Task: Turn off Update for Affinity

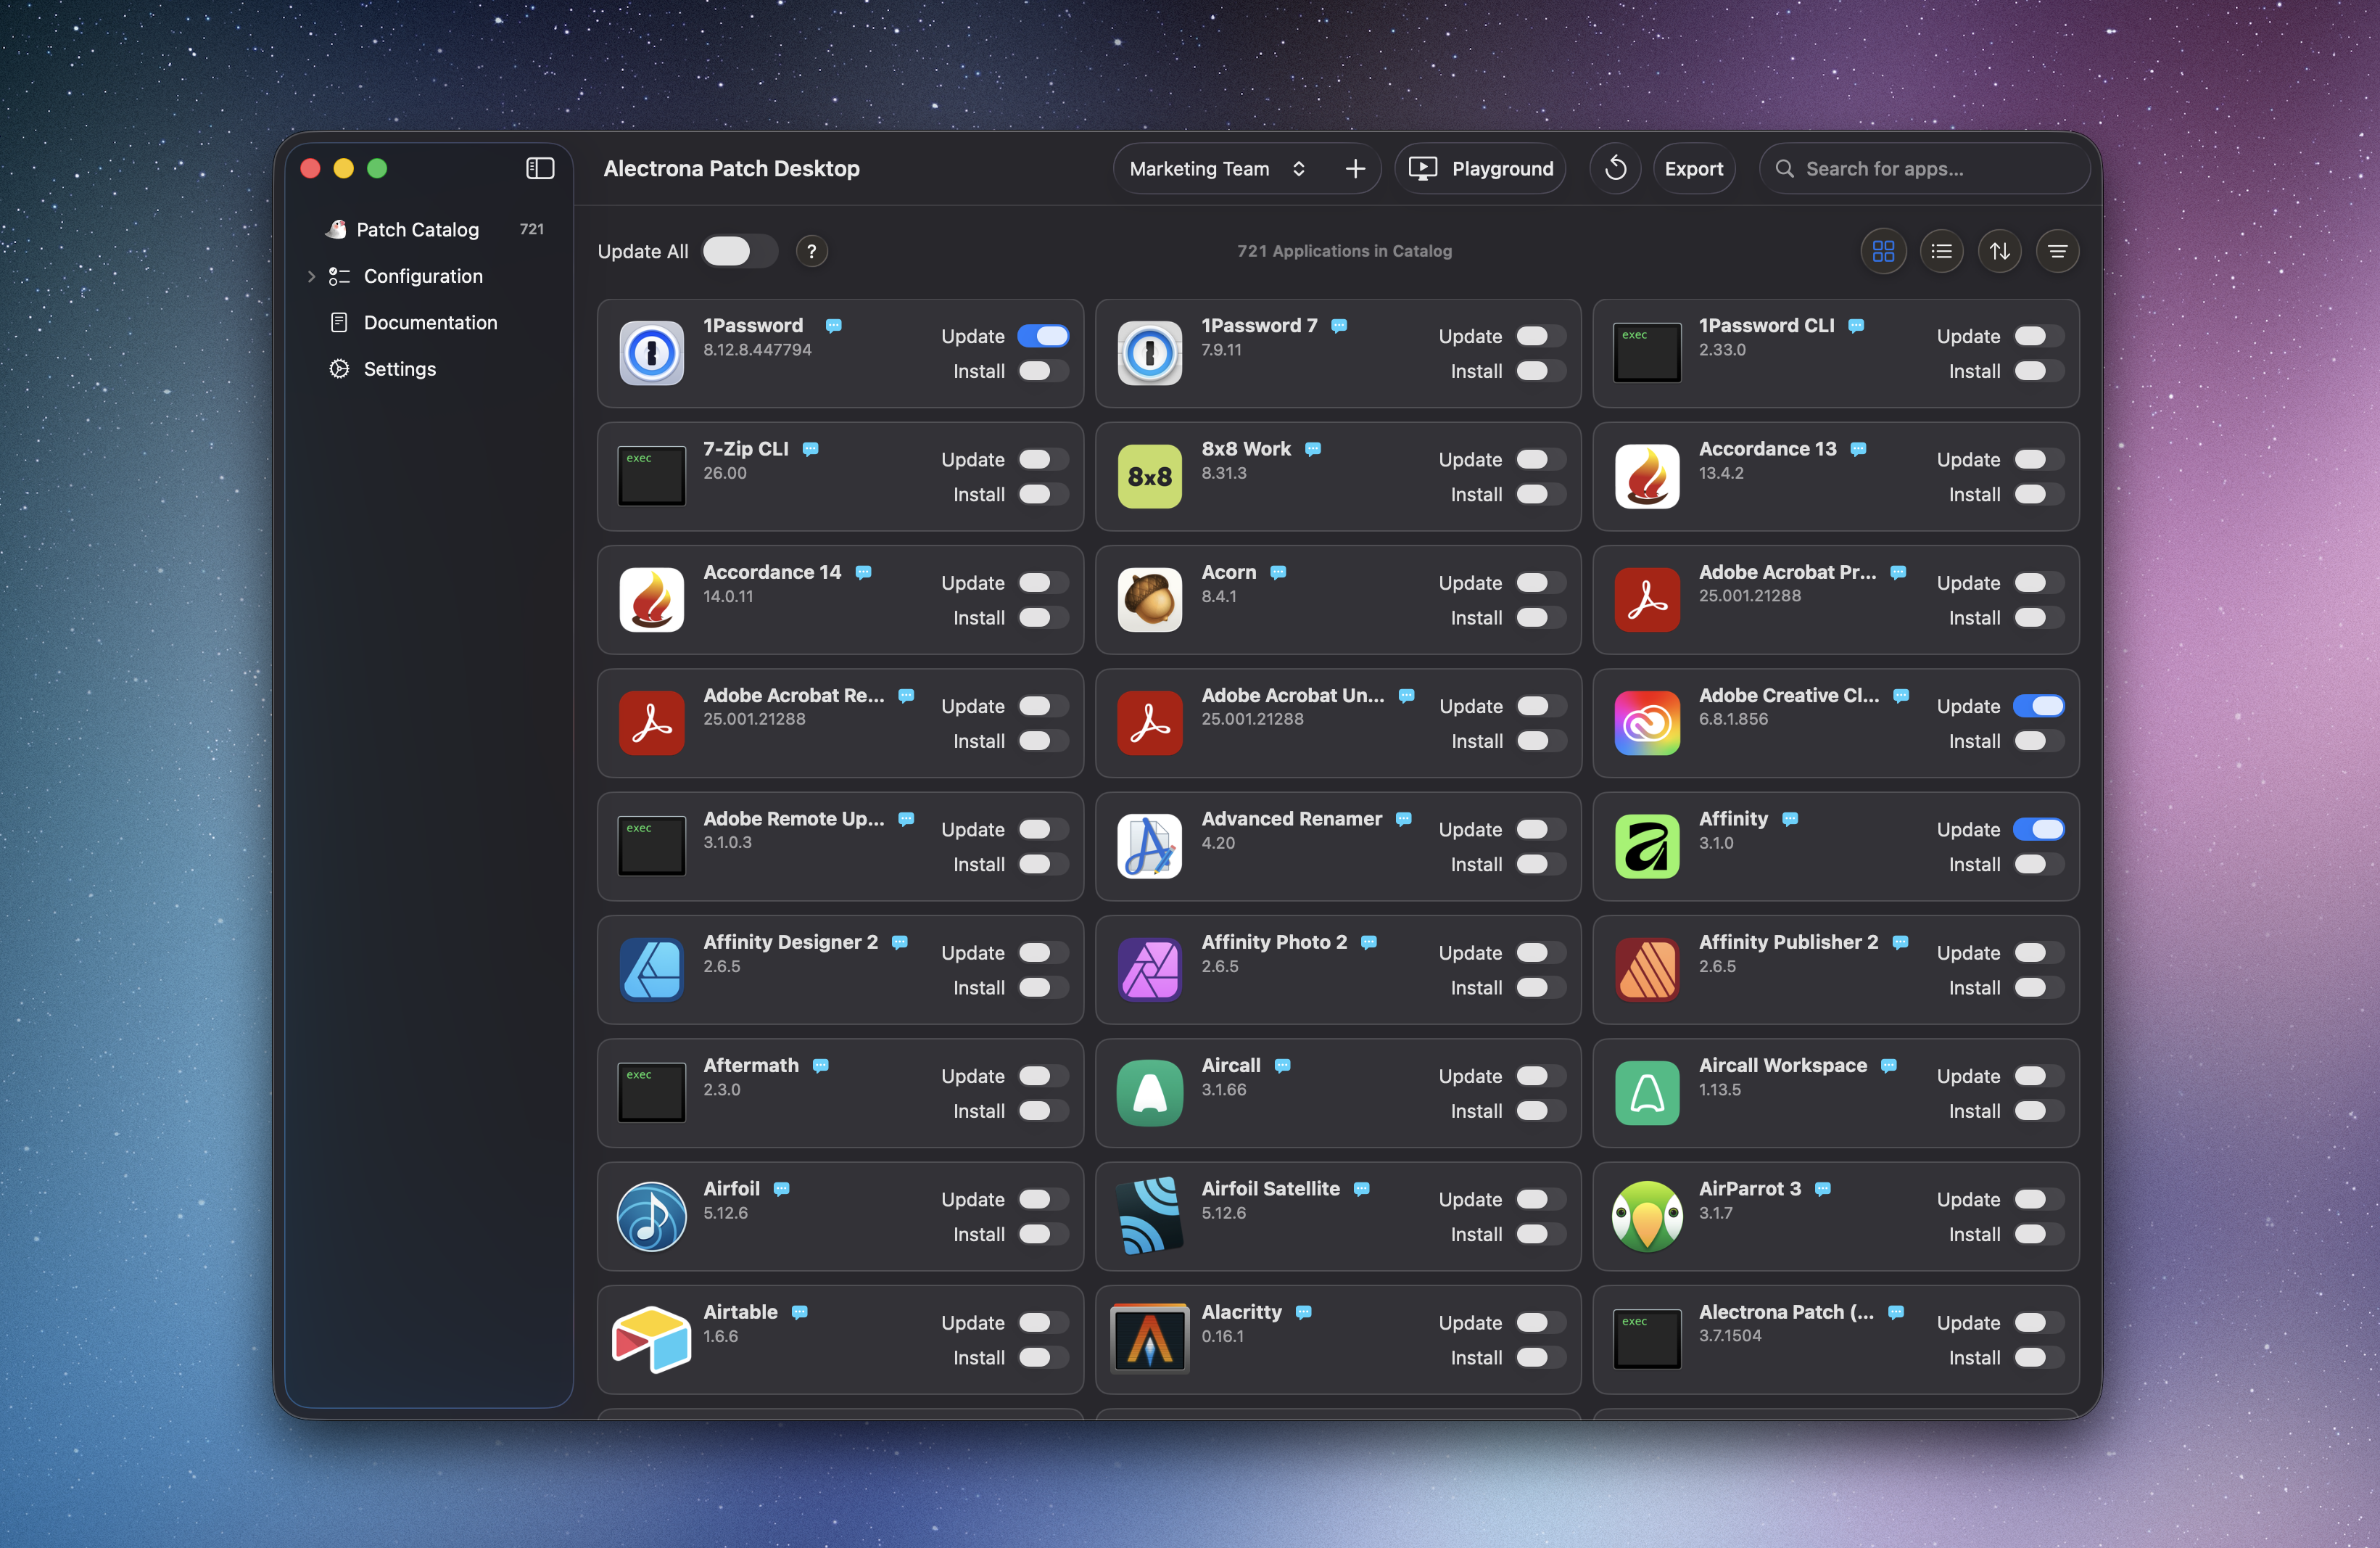Action: coord(2038,829)
